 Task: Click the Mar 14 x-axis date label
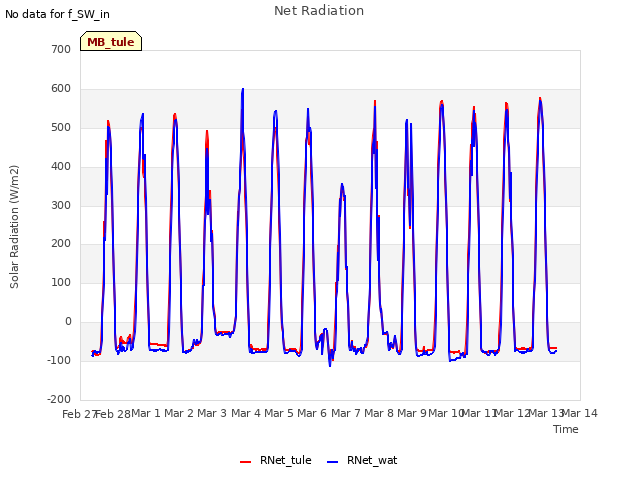coord(580,413)
